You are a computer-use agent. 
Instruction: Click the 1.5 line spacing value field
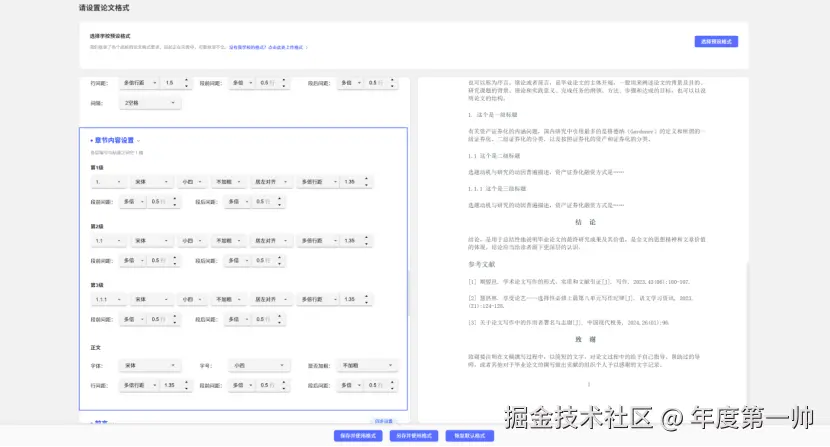(x=172, y=83)
